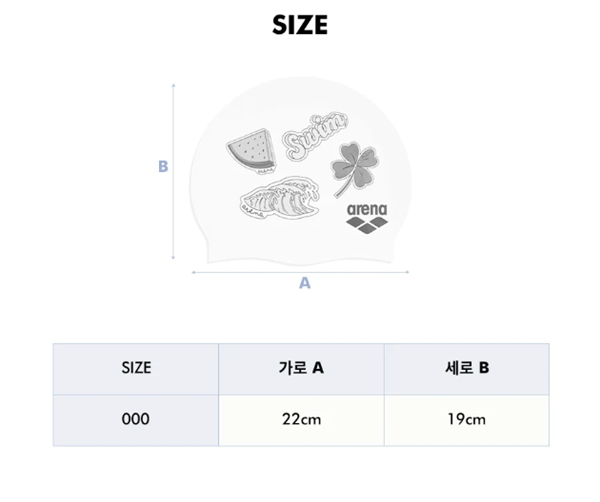The width and height of the screenshot is (600, 502).
Task: Click the horizontal A measurement arrow line
Action: pos(300,272)
